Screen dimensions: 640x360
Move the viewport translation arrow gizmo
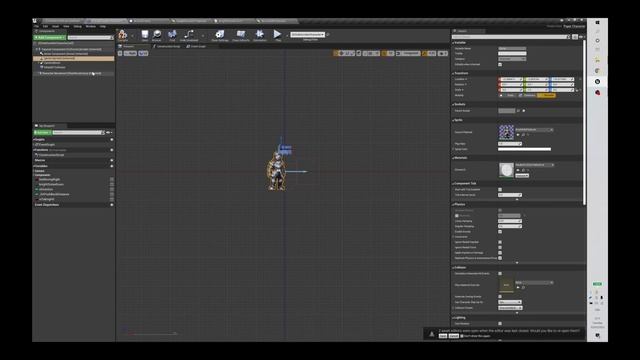[x=297, y=171]
